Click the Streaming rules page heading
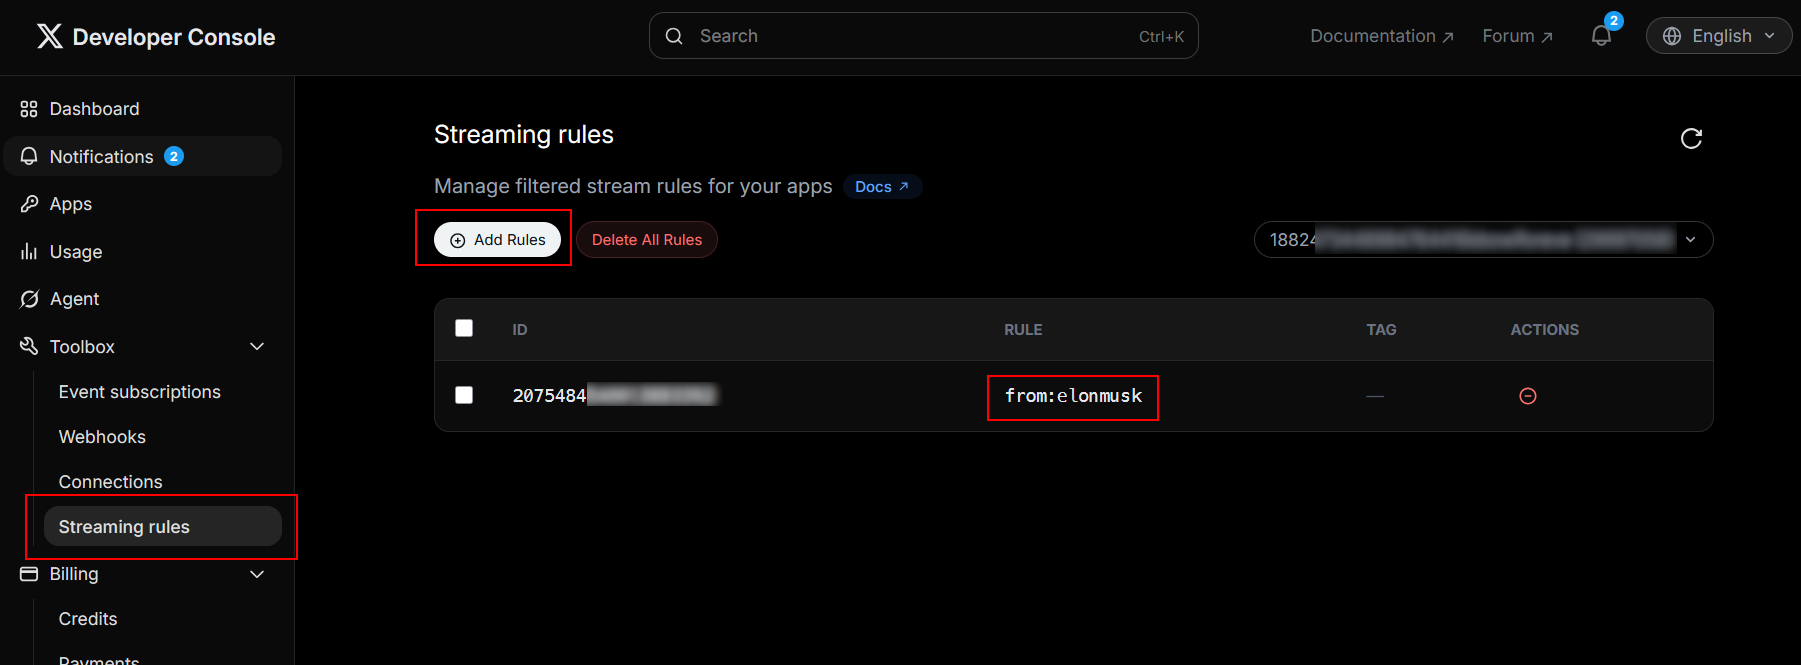The height and width of the screenshot is (665, 1801). point(524,135)
